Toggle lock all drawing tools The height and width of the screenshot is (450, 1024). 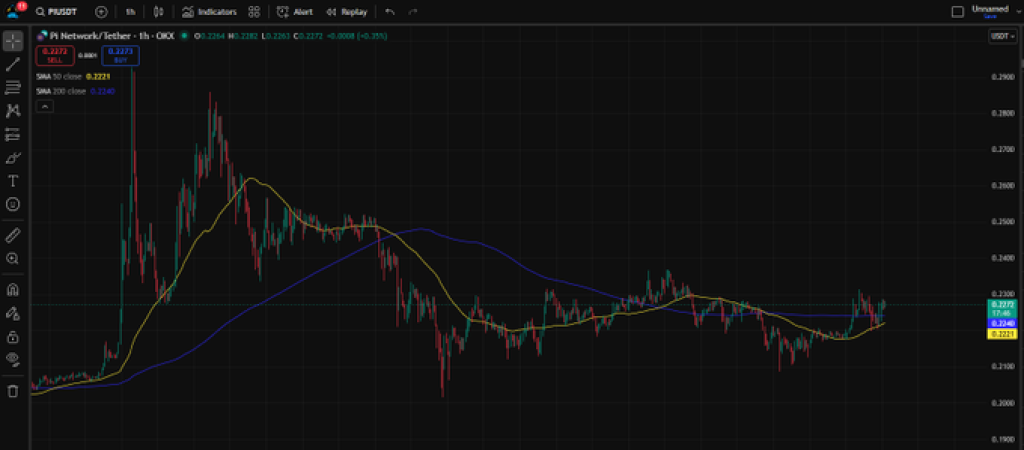(x=13, y=335)
